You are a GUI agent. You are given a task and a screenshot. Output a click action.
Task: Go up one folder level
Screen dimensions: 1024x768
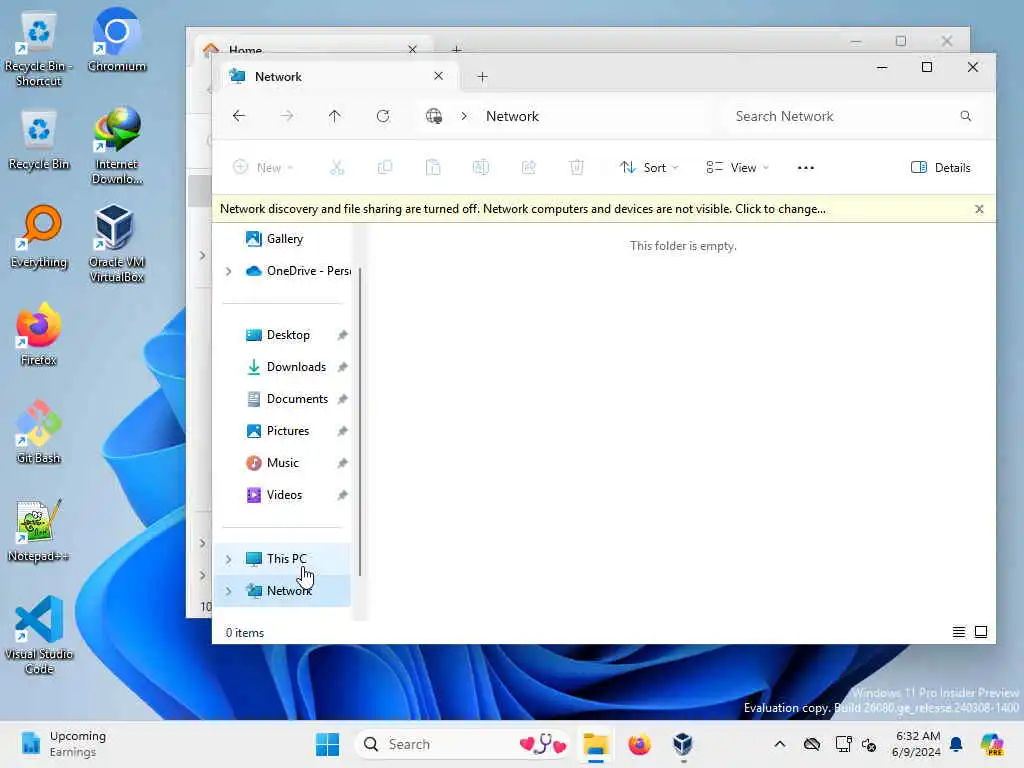click(334, 116)
